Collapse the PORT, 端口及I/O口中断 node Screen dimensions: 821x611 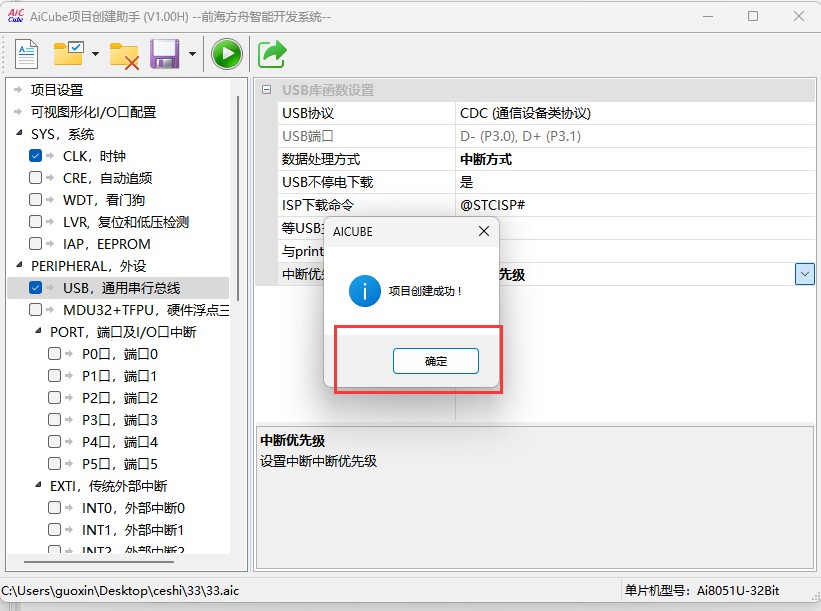coord(38,331)
